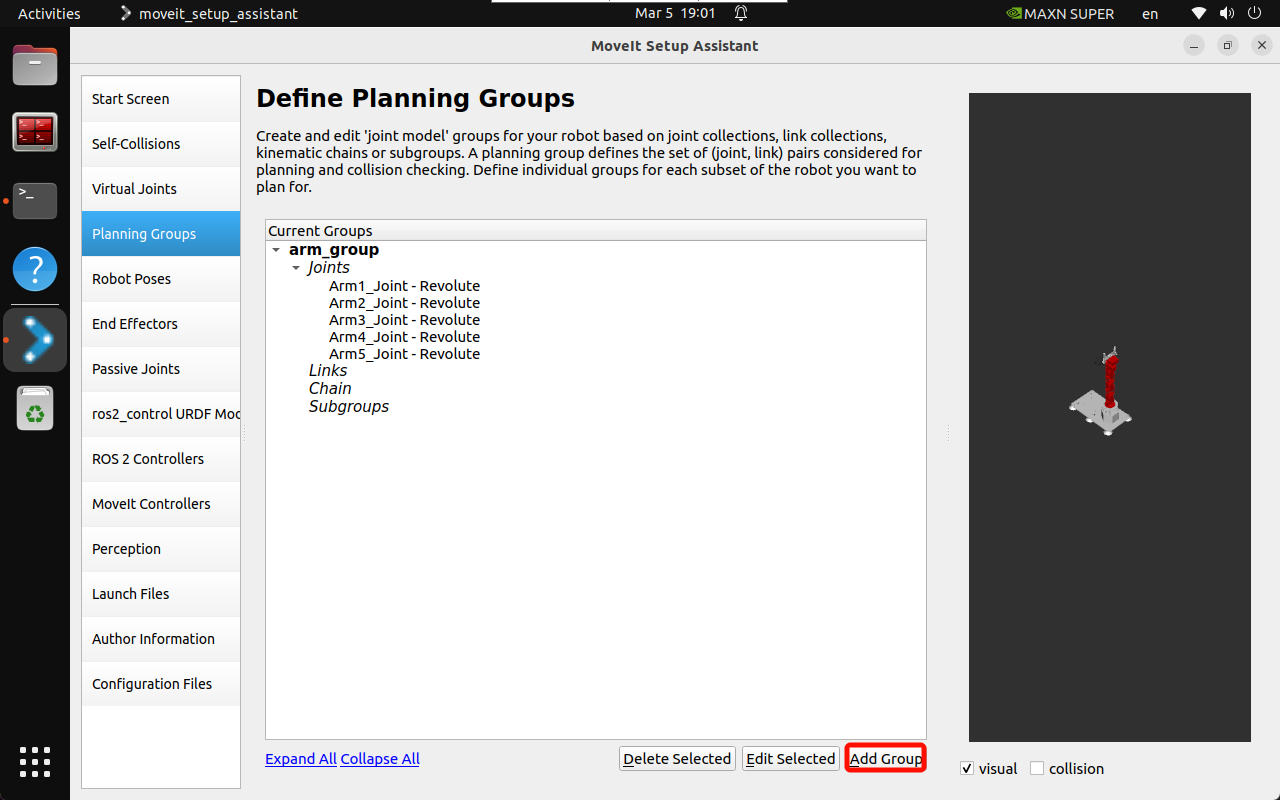Select the Chain tree item
The width and height of the screenshot is (1280, 800).
(330, 389)
